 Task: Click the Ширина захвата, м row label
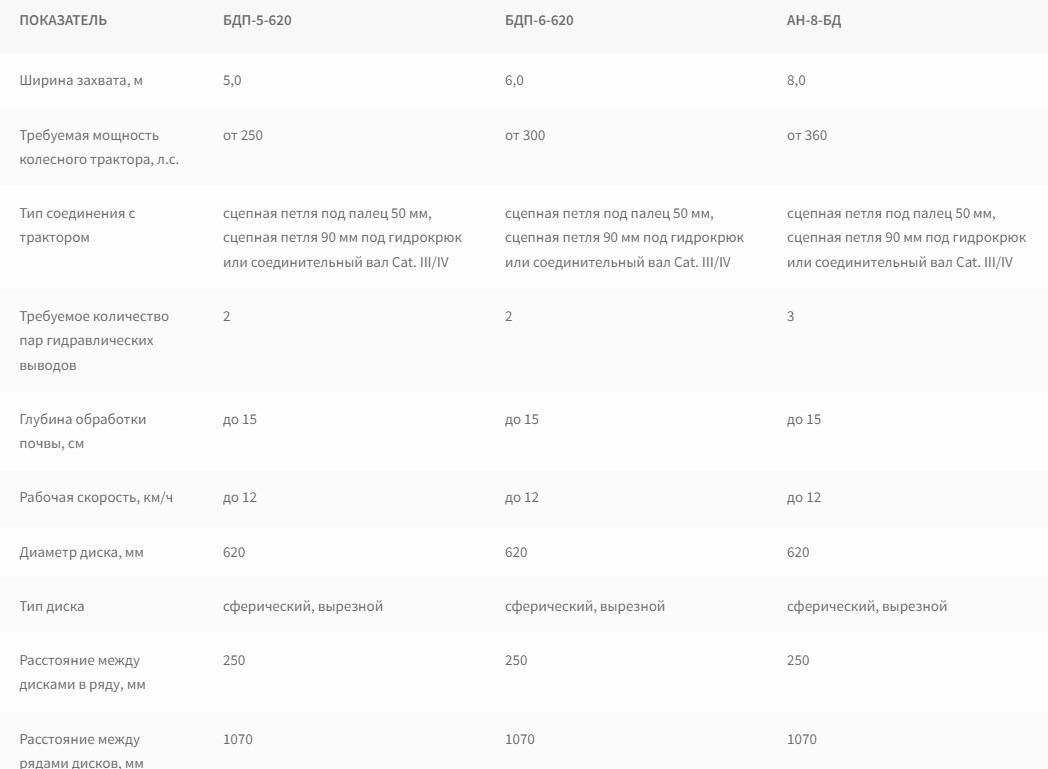[x=81, y=80]
